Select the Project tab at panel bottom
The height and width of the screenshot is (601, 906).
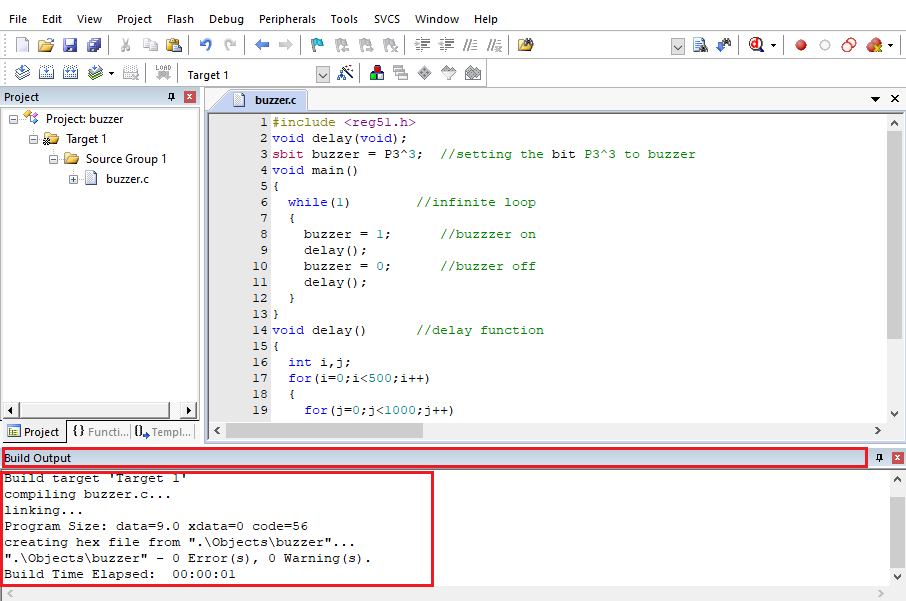(x=34, y=432)
